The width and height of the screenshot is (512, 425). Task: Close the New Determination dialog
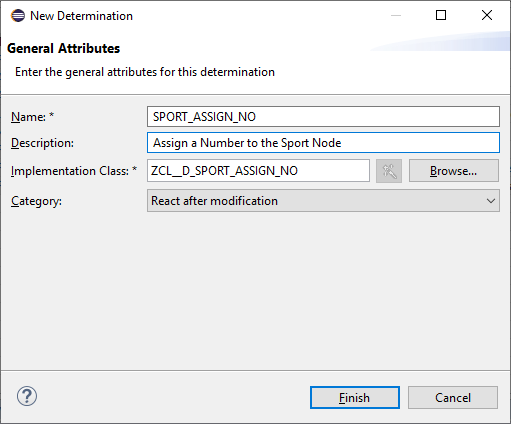[487, 15]
